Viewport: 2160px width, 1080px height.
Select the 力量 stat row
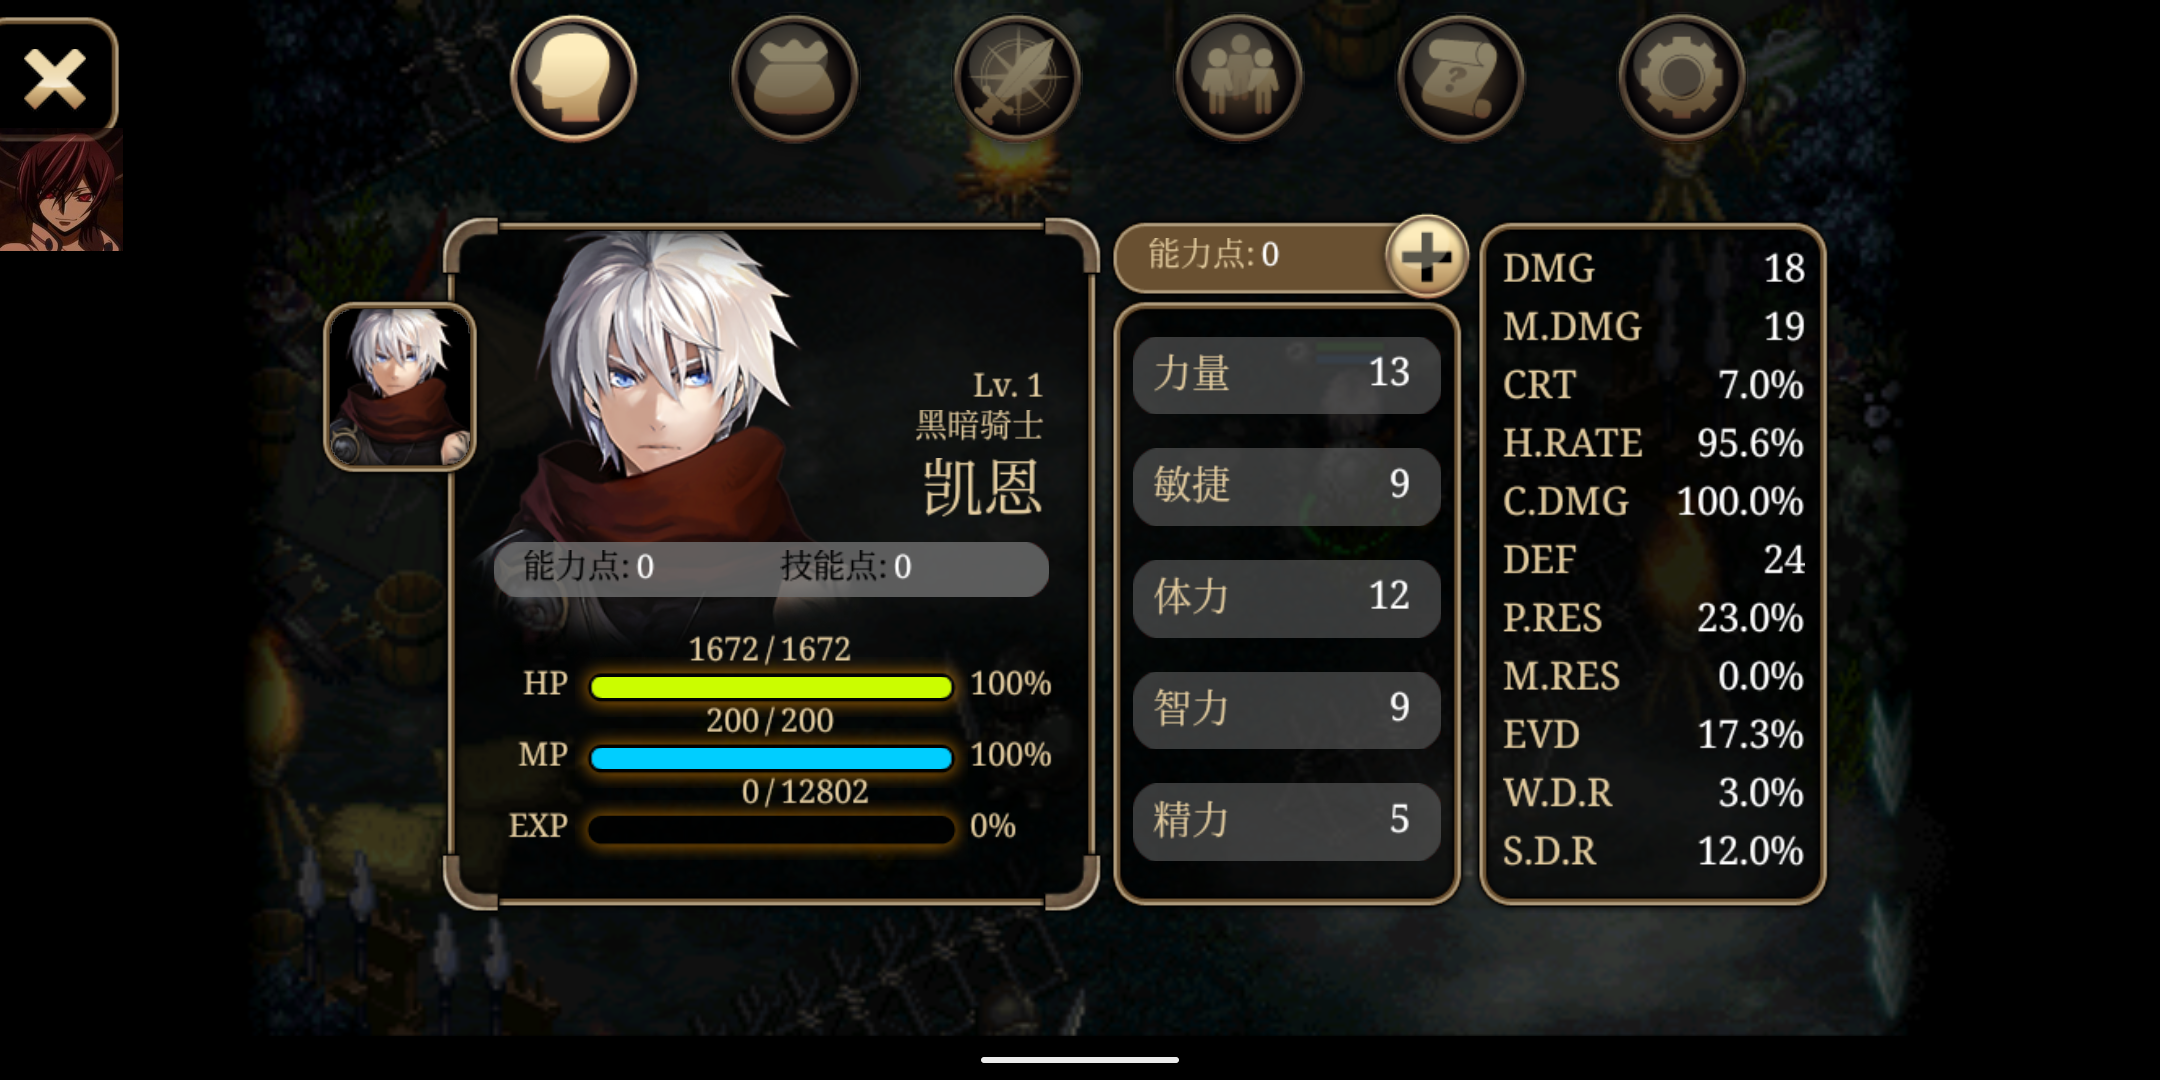[1286, 374]
